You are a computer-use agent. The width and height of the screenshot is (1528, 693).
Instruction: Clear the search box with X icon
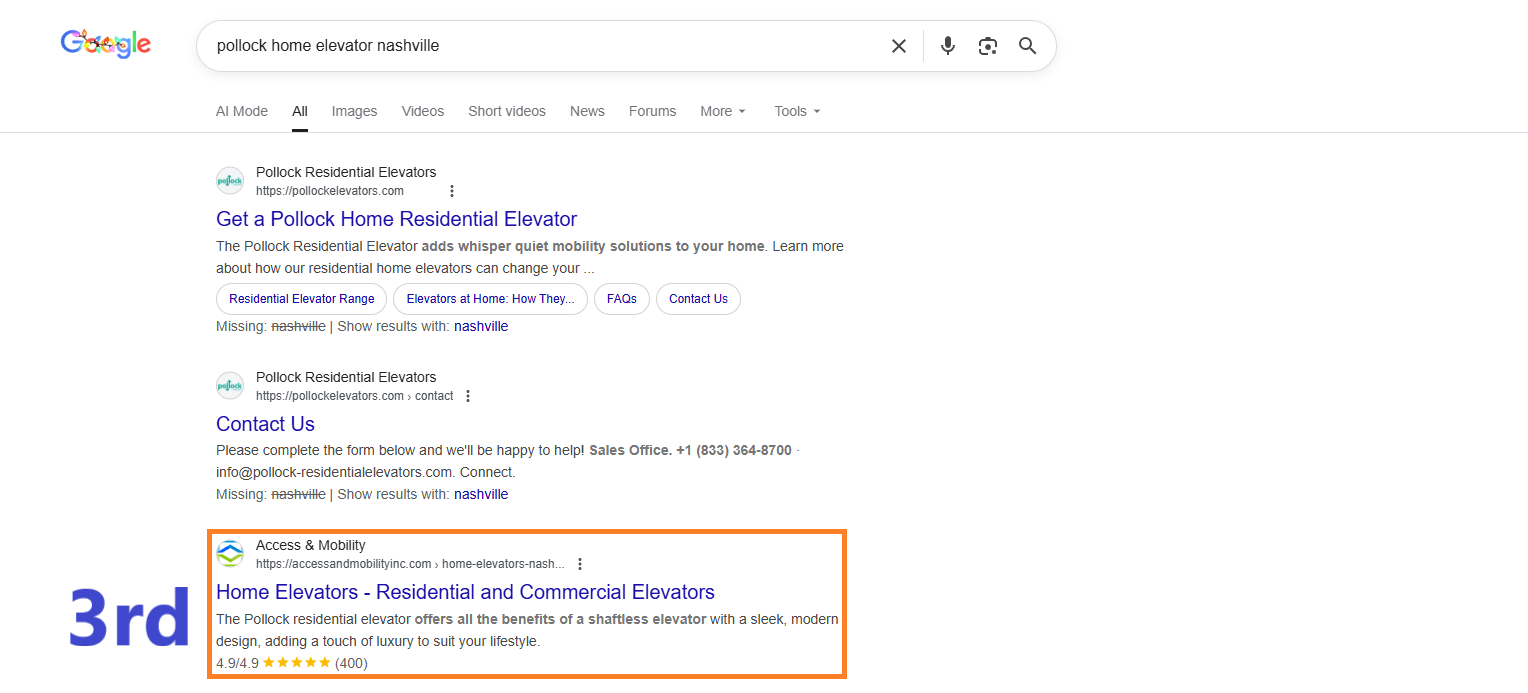point(899,46)
